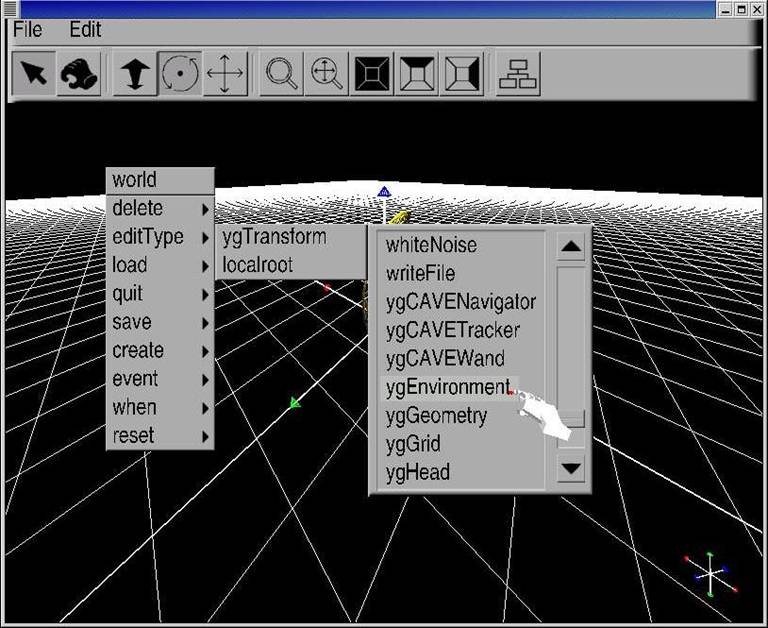Image resolution: width=768 pixels, height=628 pixels.
Task: Switch to the top-shaded box view icon
Action: pyautogui.click(x=417, y=73)
